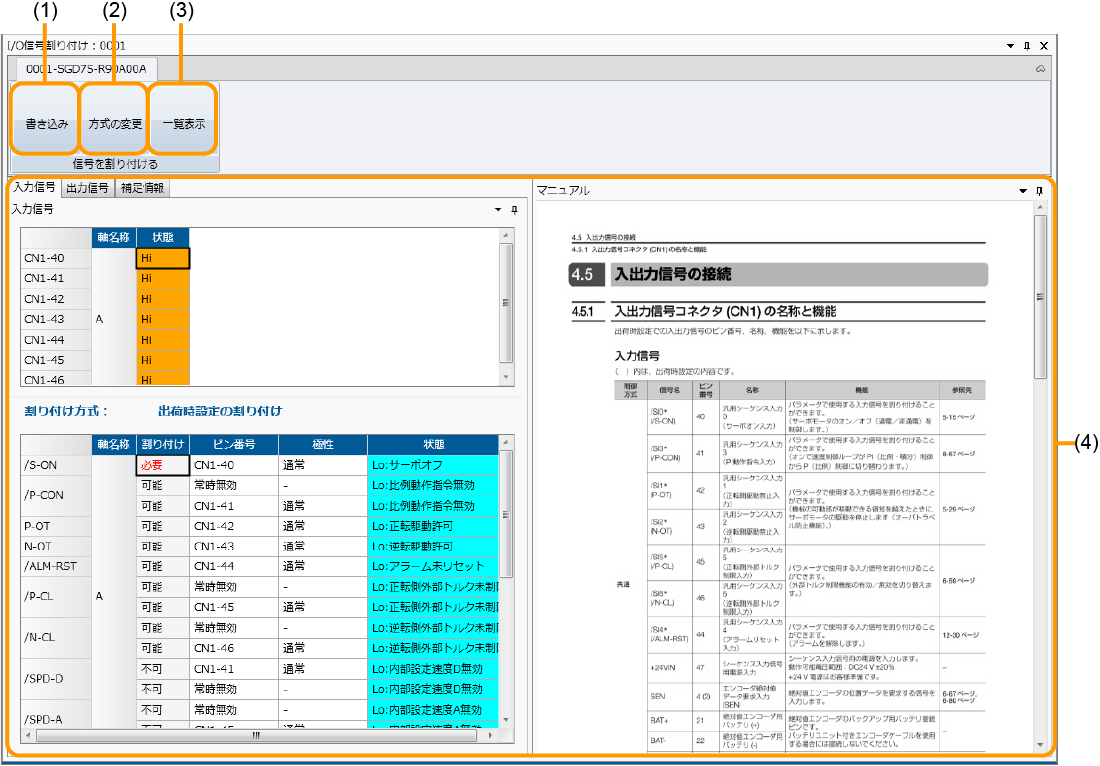Viewport: 1100px width, 766px height.
Task: Switch to the 出力信号 tab
Action: tap(87, 187)
